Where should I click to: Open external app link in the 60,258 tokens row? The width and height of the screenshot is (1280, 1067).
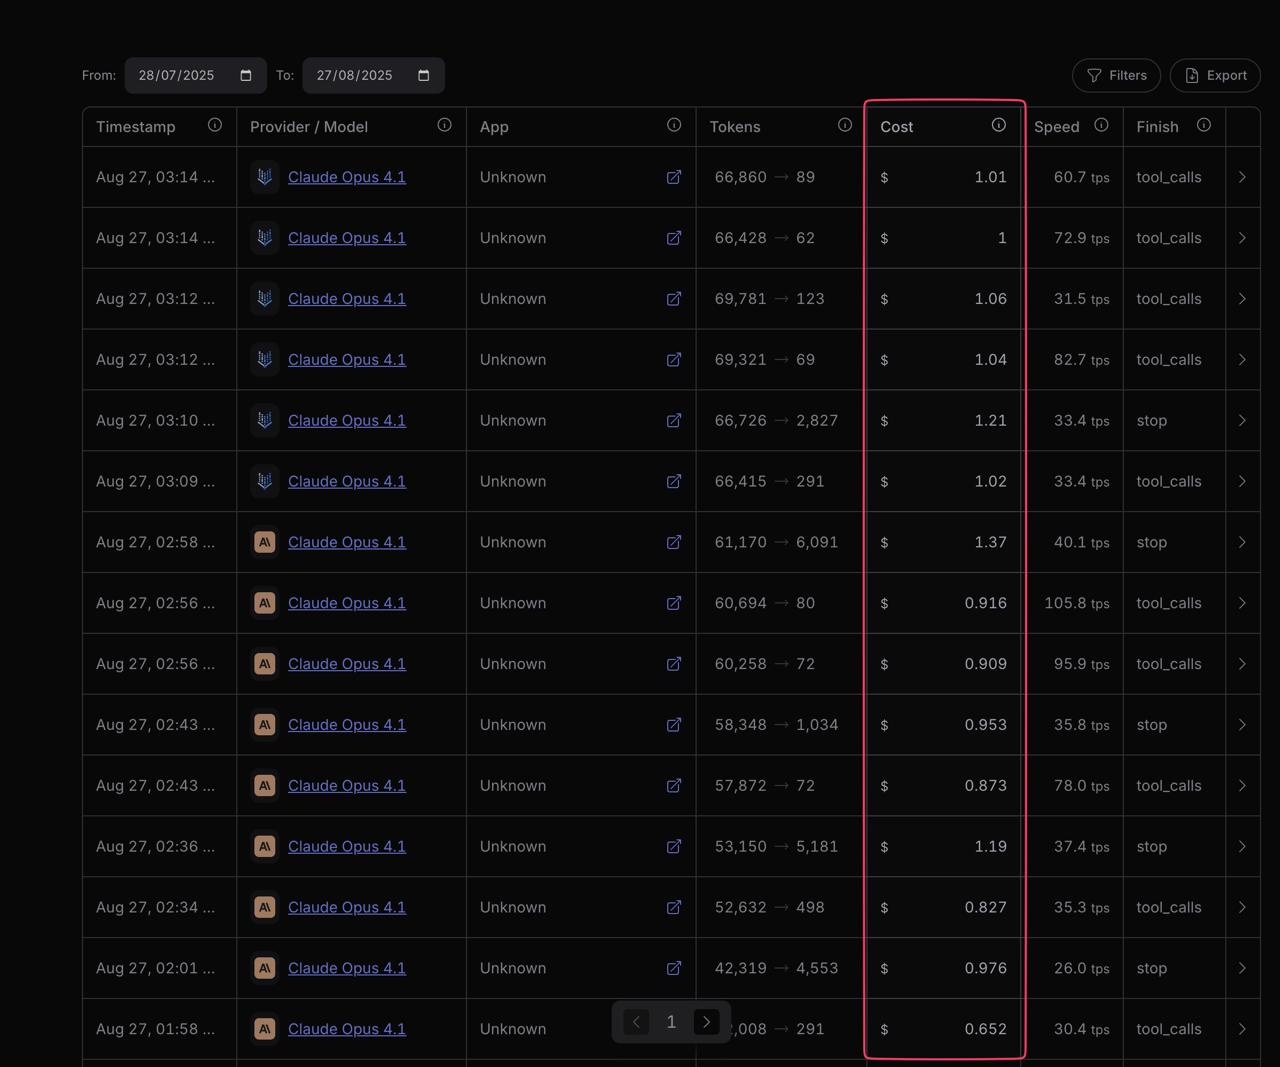[x=674, y=664]
